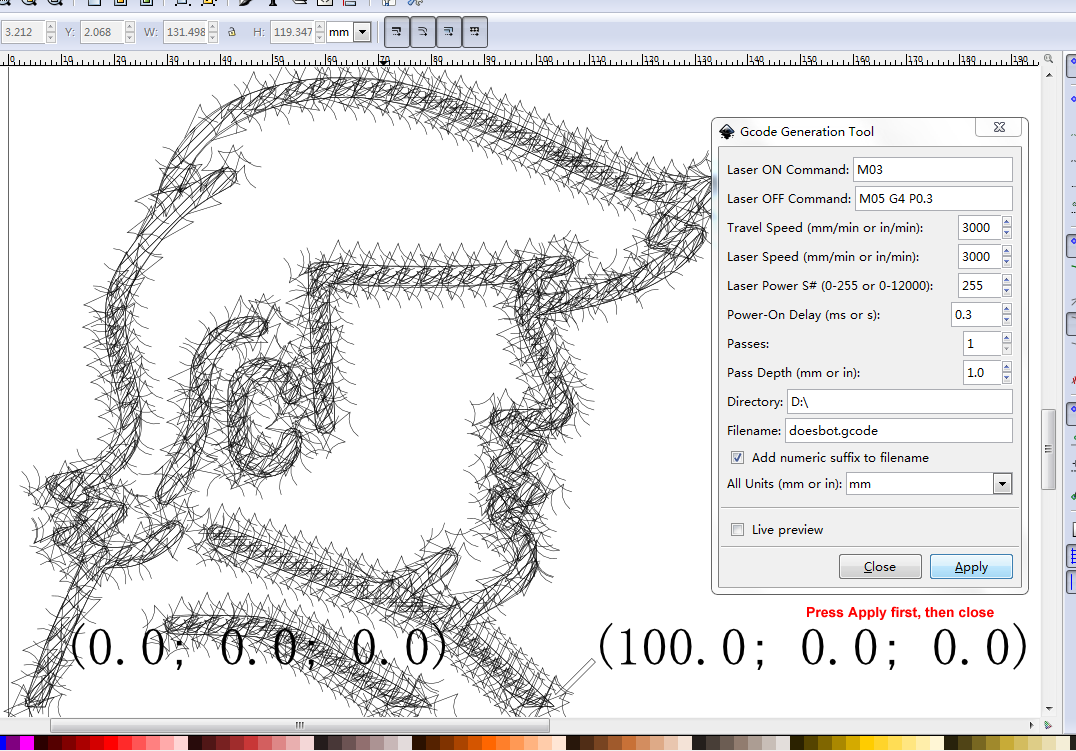Toggle move gradients with objects button
Image resolution: width=1076 pixels, height=751 pixels.
(448, 32)
